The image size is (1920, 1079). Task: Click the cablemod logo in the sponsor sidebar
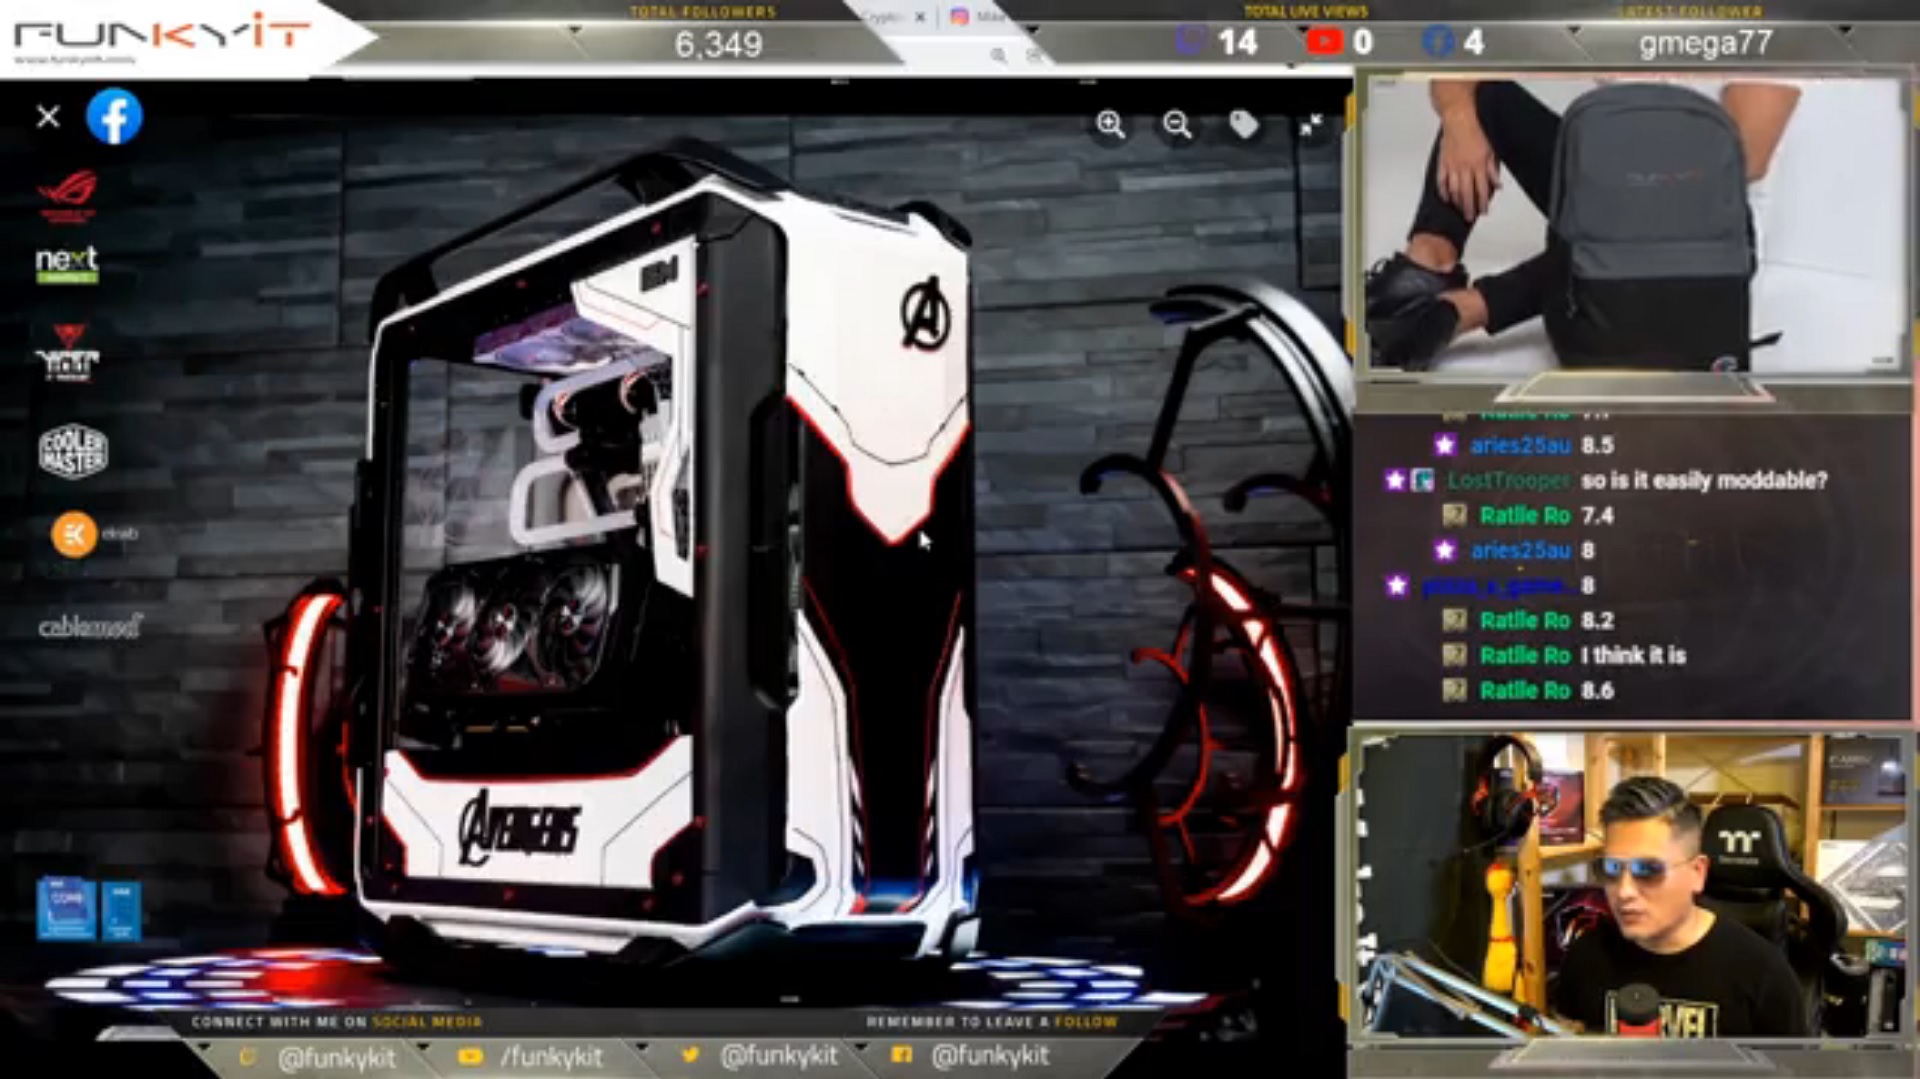click(90, 627)
